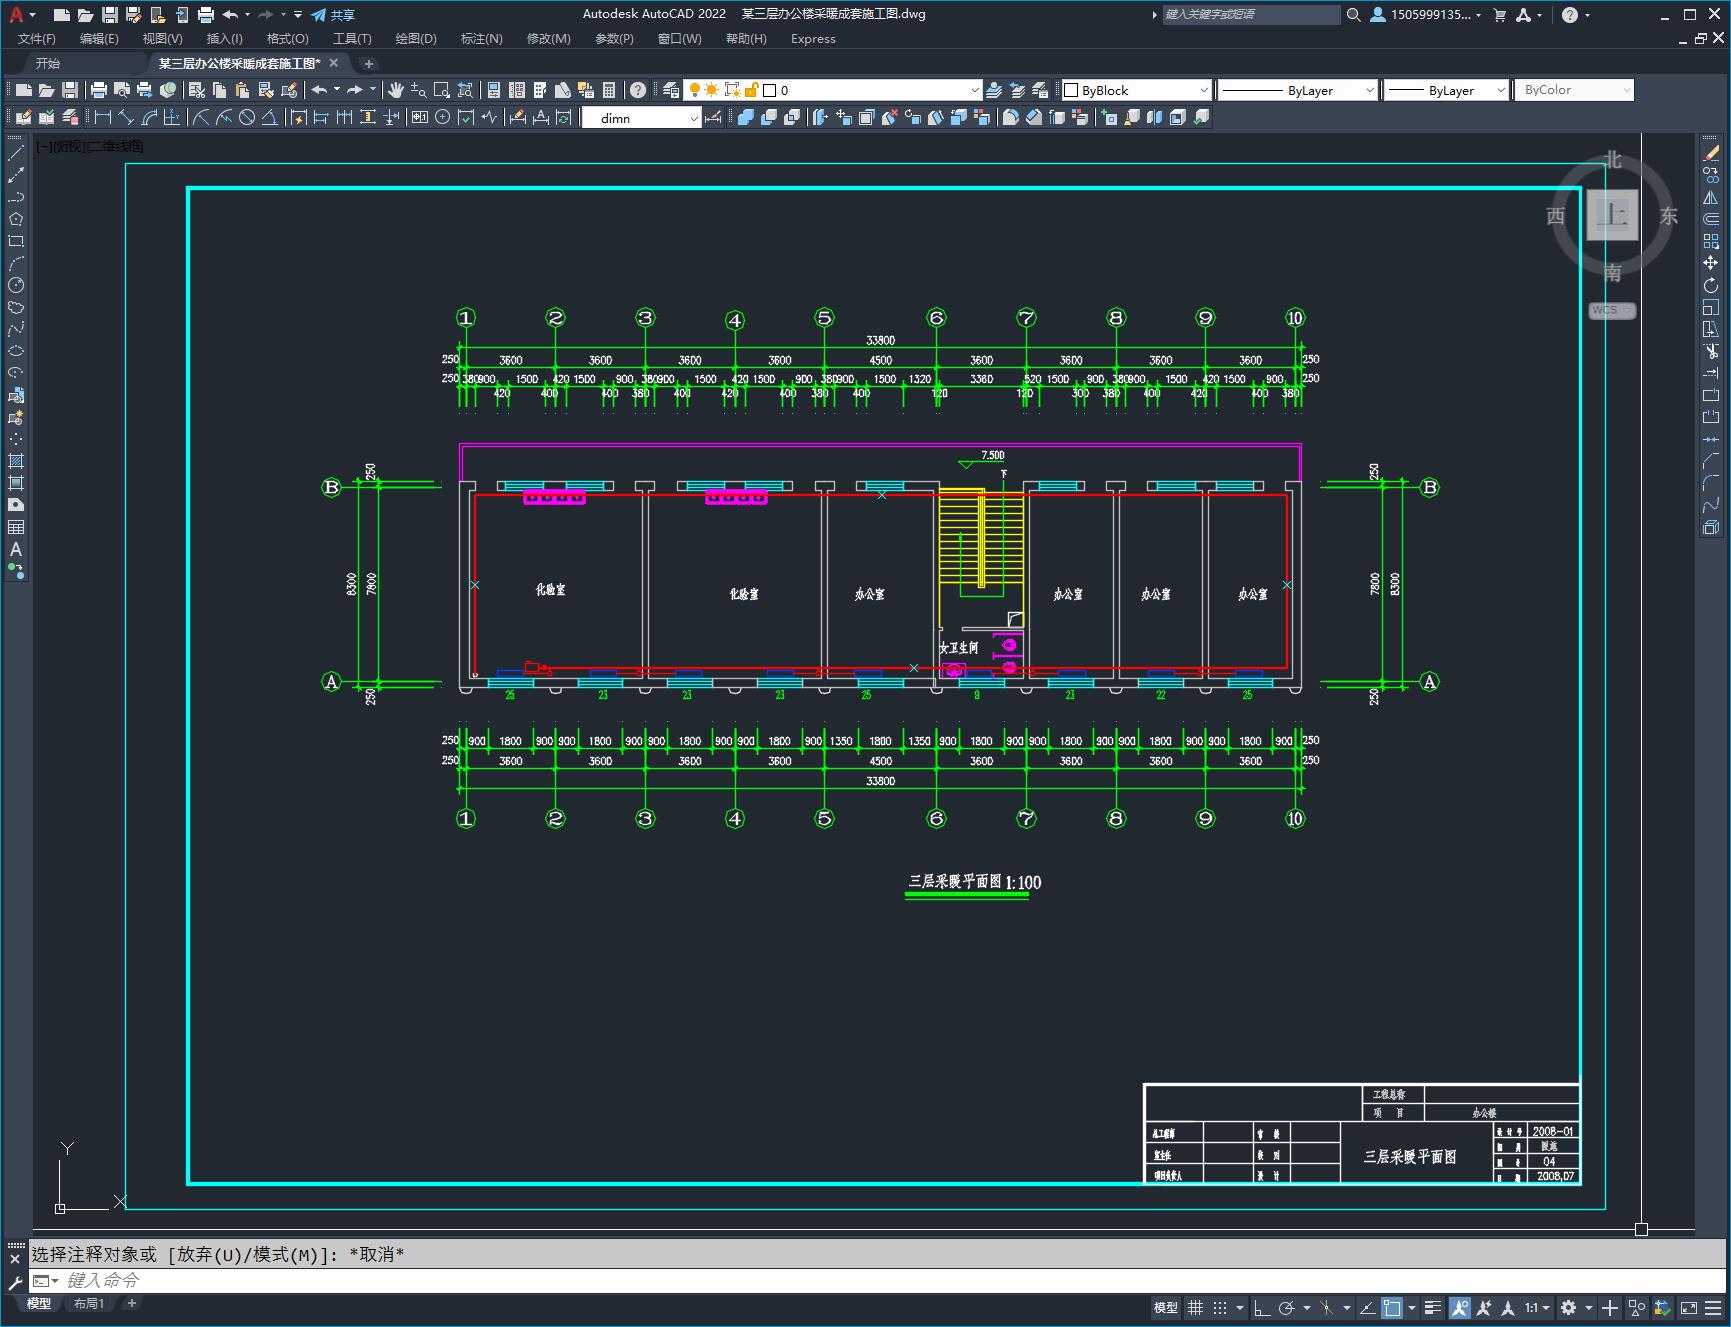Click the Move tool in modify toolbar

pyautogui.click(x=1711, y=263)
